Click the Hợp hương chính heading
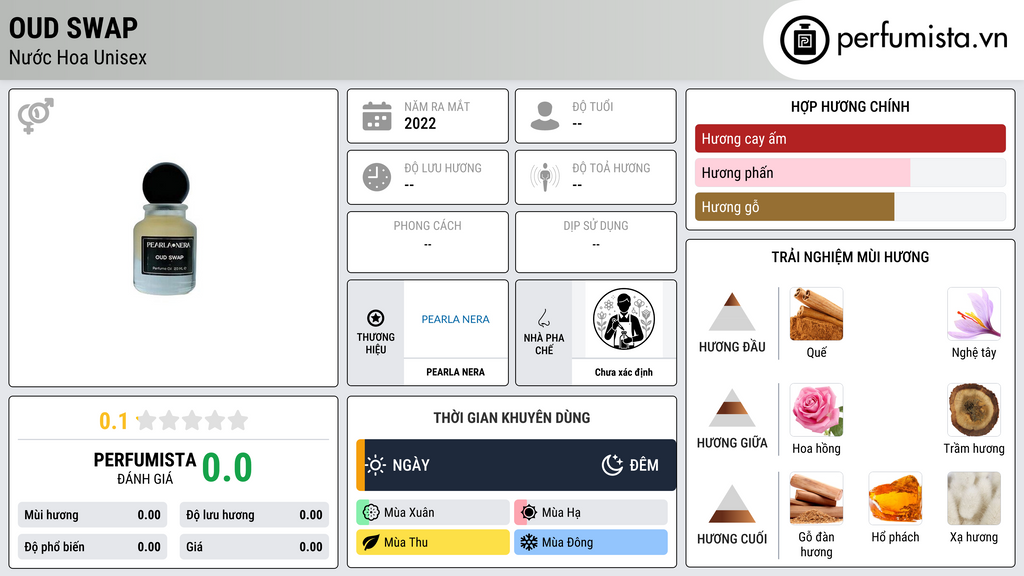 click(x=850, y=106)
